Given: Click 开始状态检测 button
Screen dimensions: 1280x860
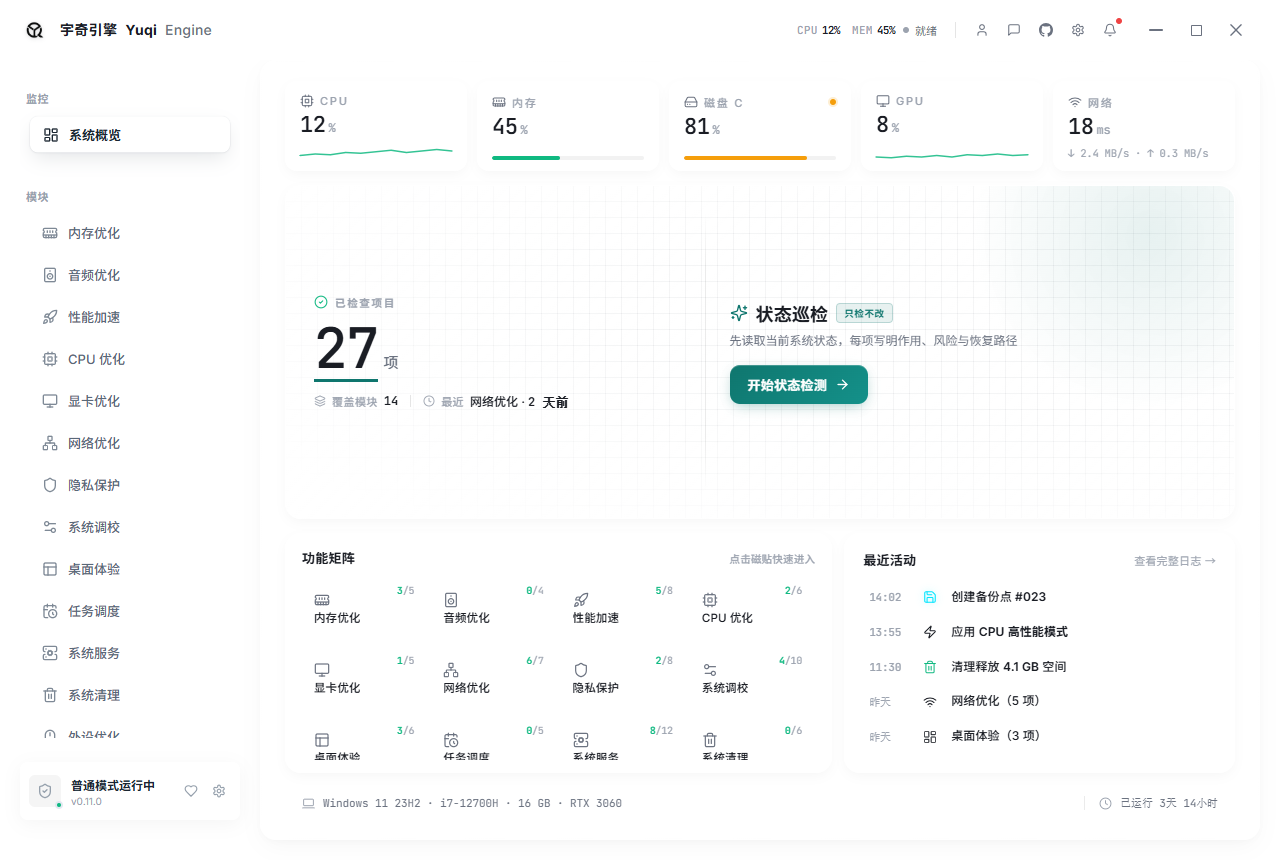Looking at the screenshot, I should click(x=799, y=385).
